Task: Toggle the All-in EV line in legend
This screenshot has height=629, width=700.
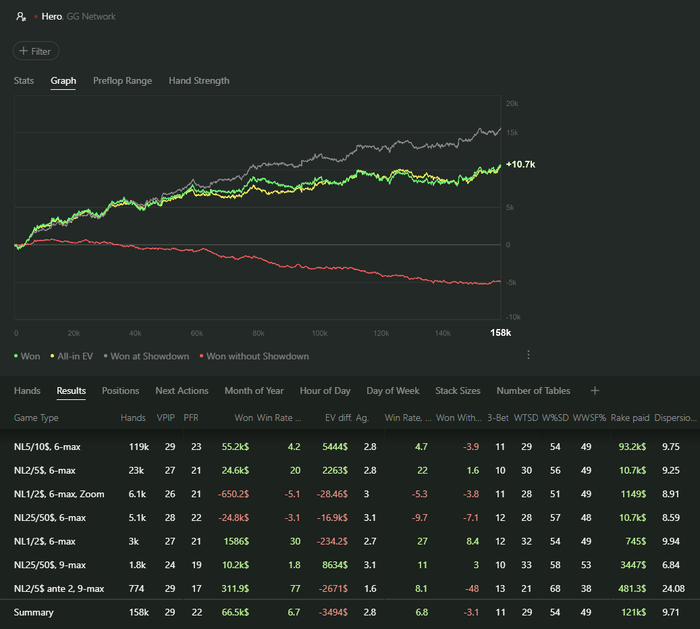Action: (71, 356)
